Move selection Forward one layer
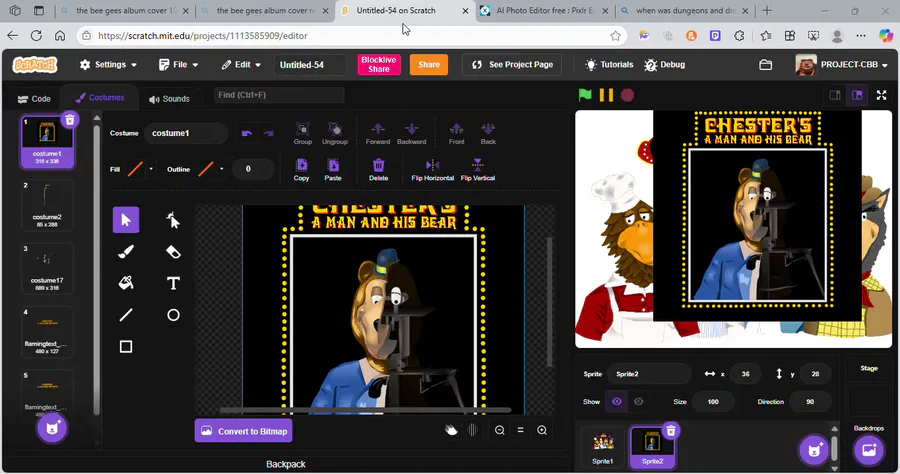The width and height of the screenshot is (900, 474). click(x=378, y=133)
